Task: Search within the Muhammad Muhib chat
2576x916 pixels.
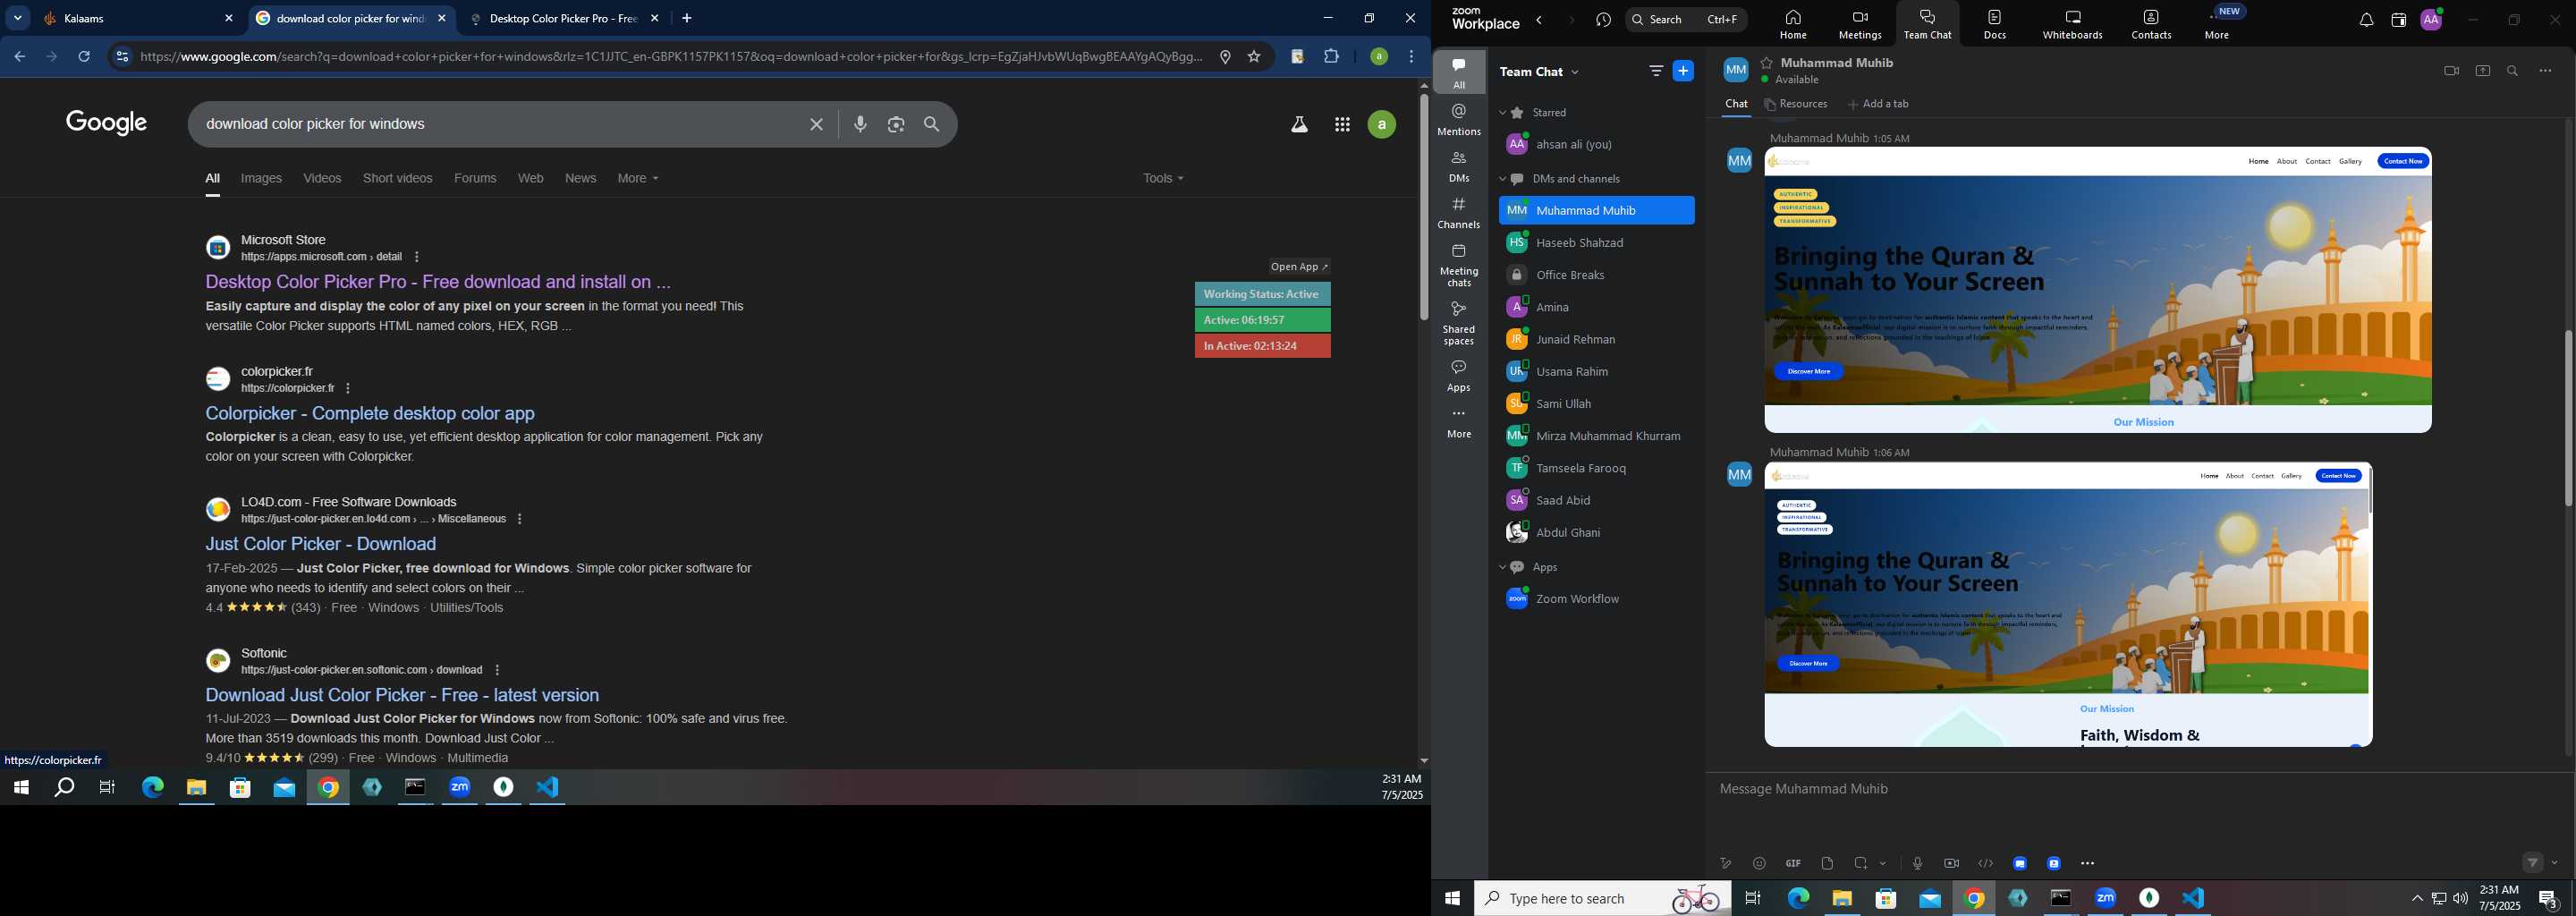Action: pyautogui.click(x=2513, y=71)
